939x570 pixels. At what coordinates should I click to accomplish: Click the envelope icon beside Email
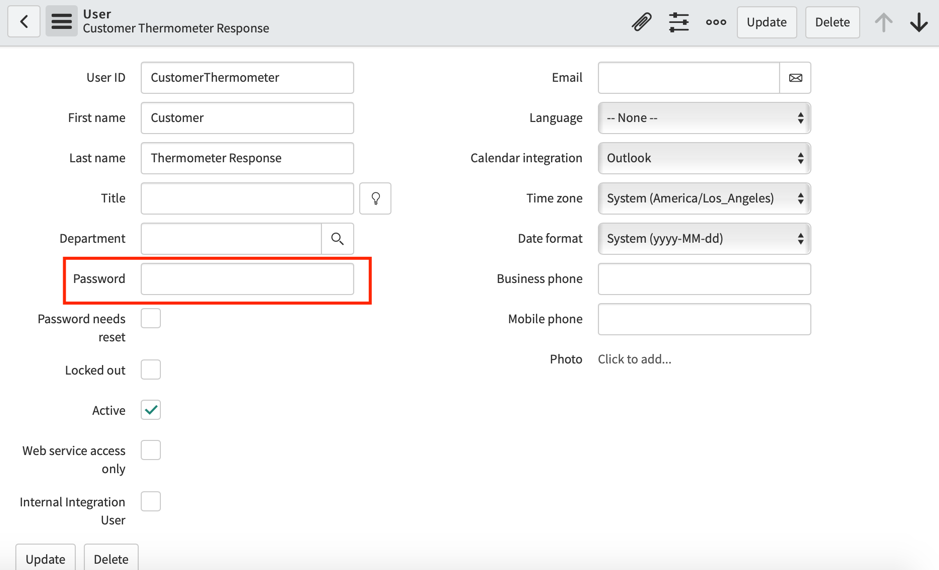coord(795,78)
